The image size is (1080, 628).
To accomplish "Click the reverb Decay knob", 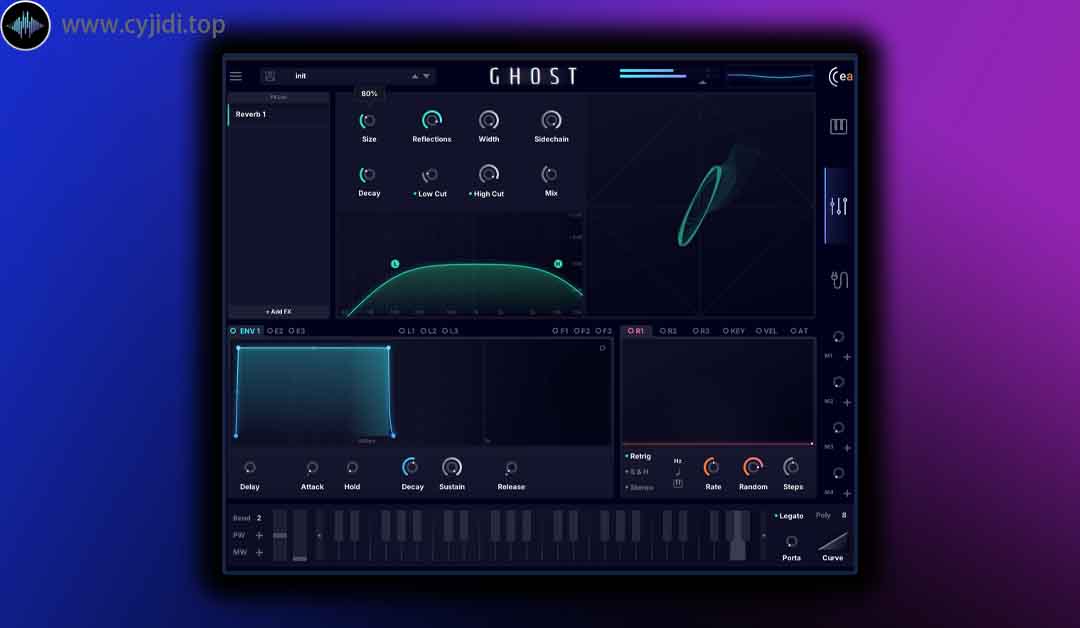I will tap(368, 175).
